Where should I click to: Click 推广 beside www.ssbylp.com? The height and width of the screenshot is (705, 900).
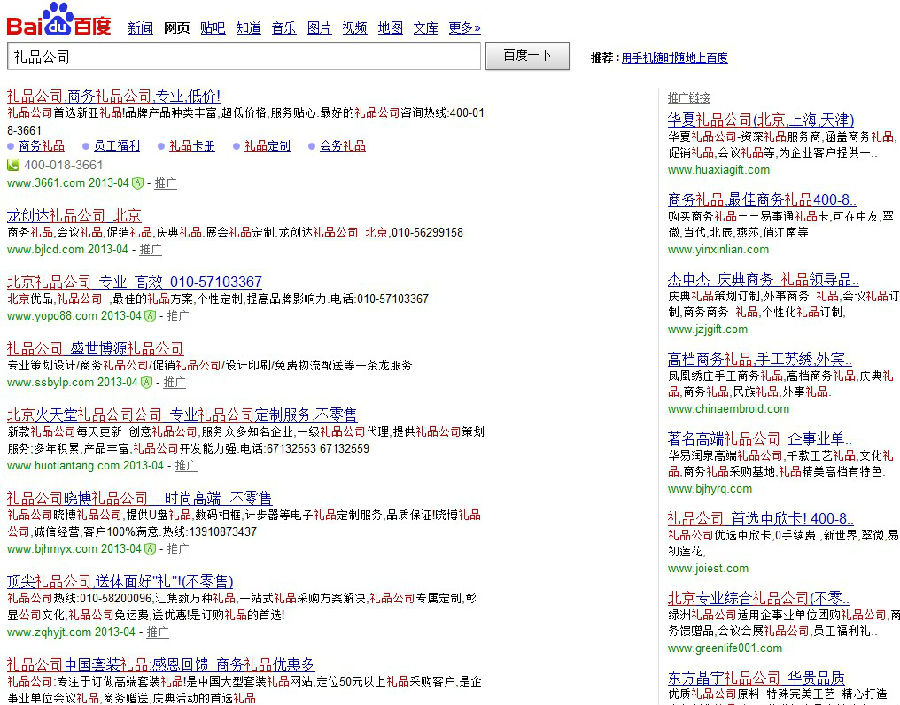174,382
